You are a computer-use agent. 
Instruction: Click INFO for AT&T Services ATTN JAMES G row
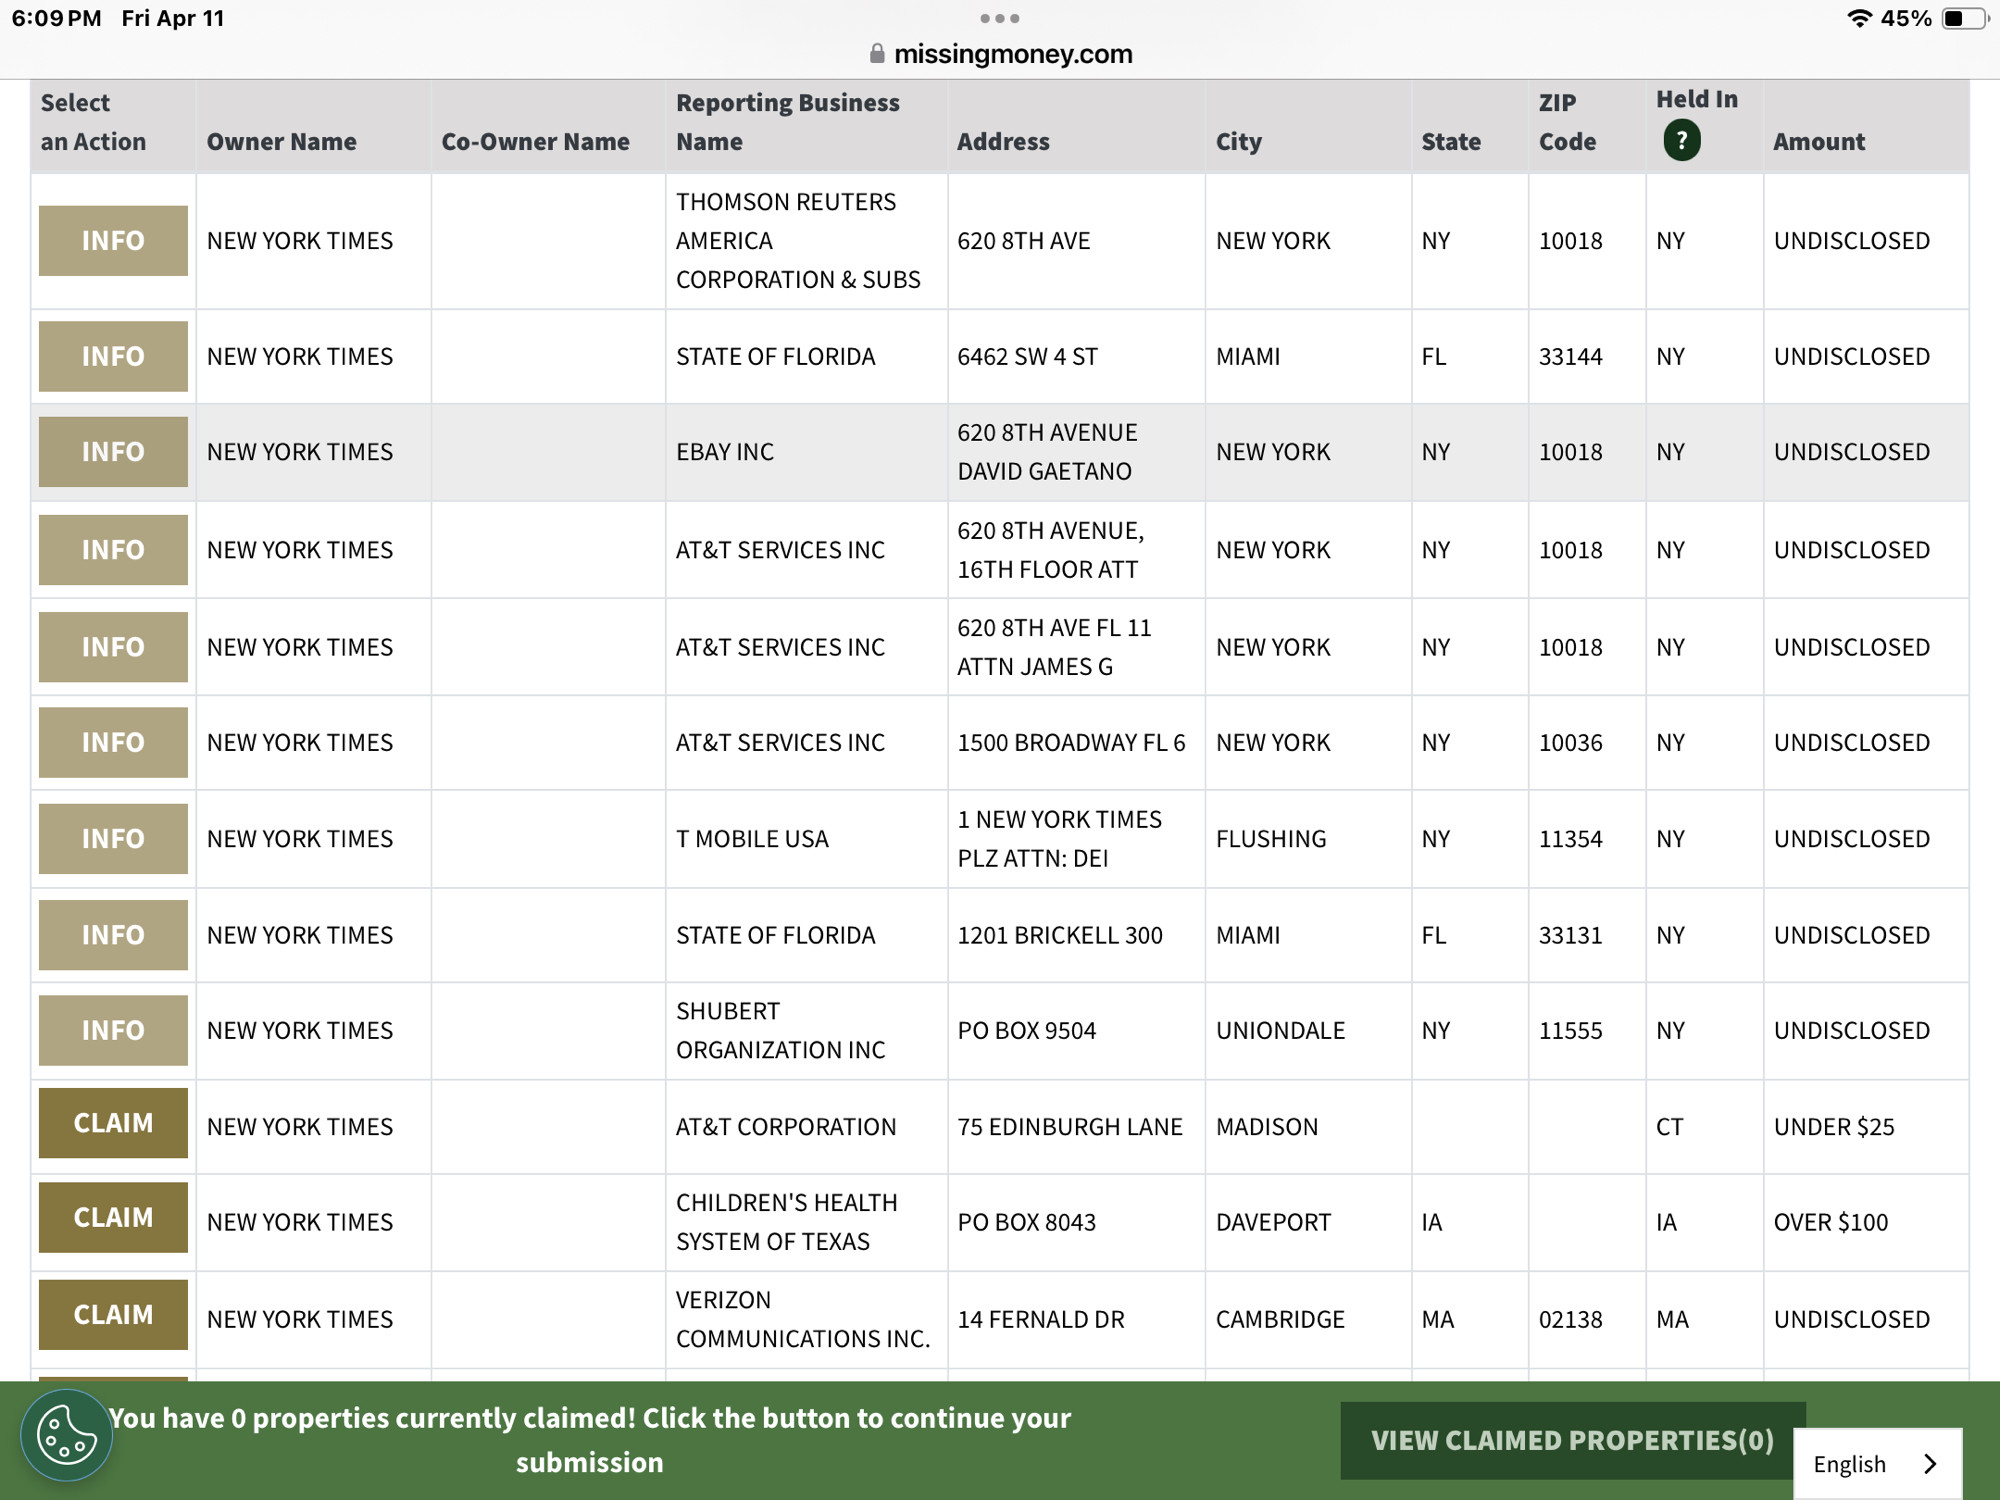[x=113, y=647]
